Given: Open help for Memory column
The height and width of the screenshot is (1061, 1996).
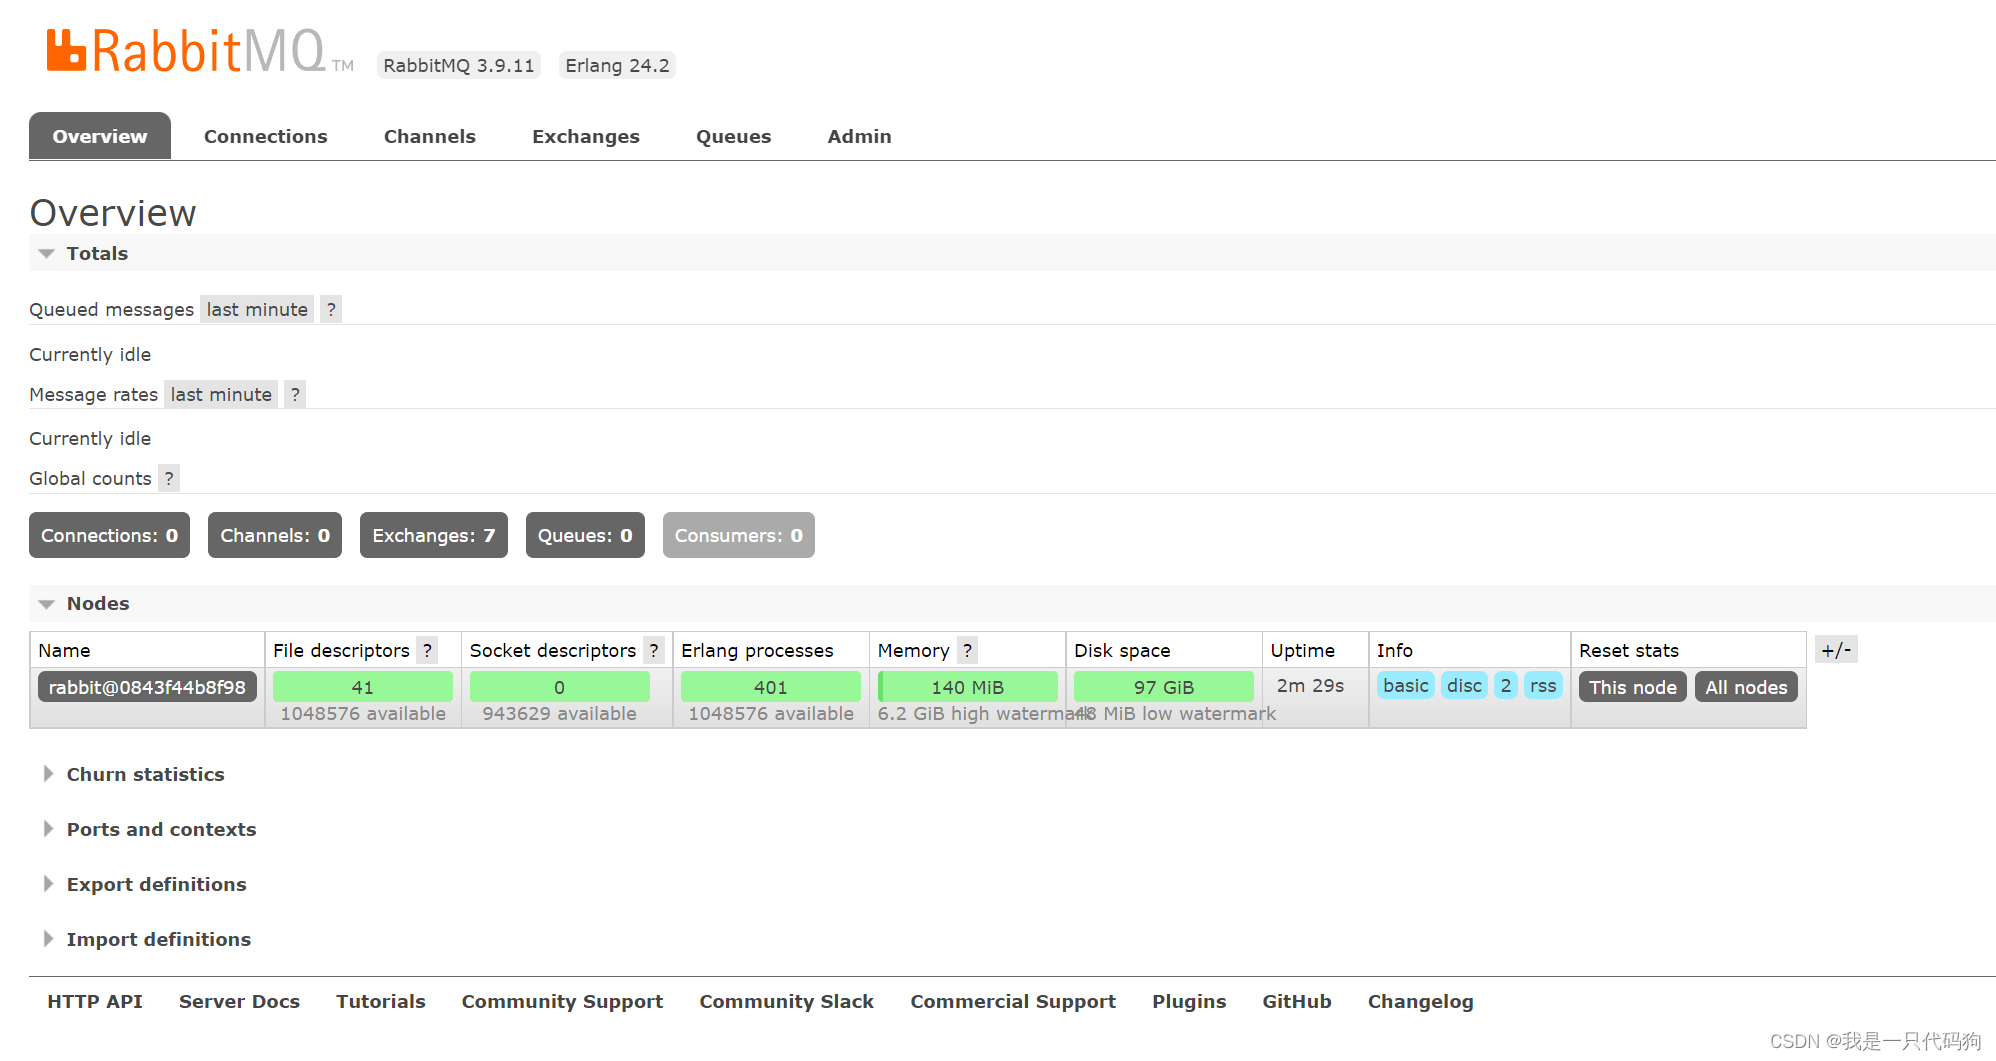Looking at the screenshot, I should click(x=967, y=650).
